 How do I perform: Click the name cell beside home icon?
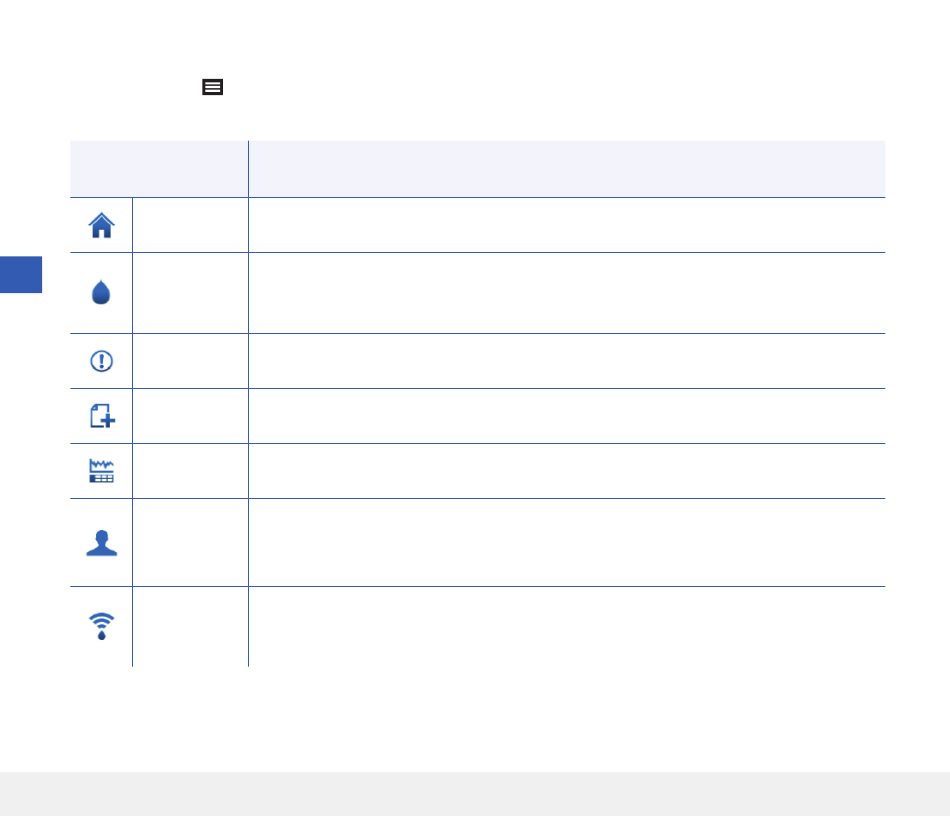pos(190,225)
